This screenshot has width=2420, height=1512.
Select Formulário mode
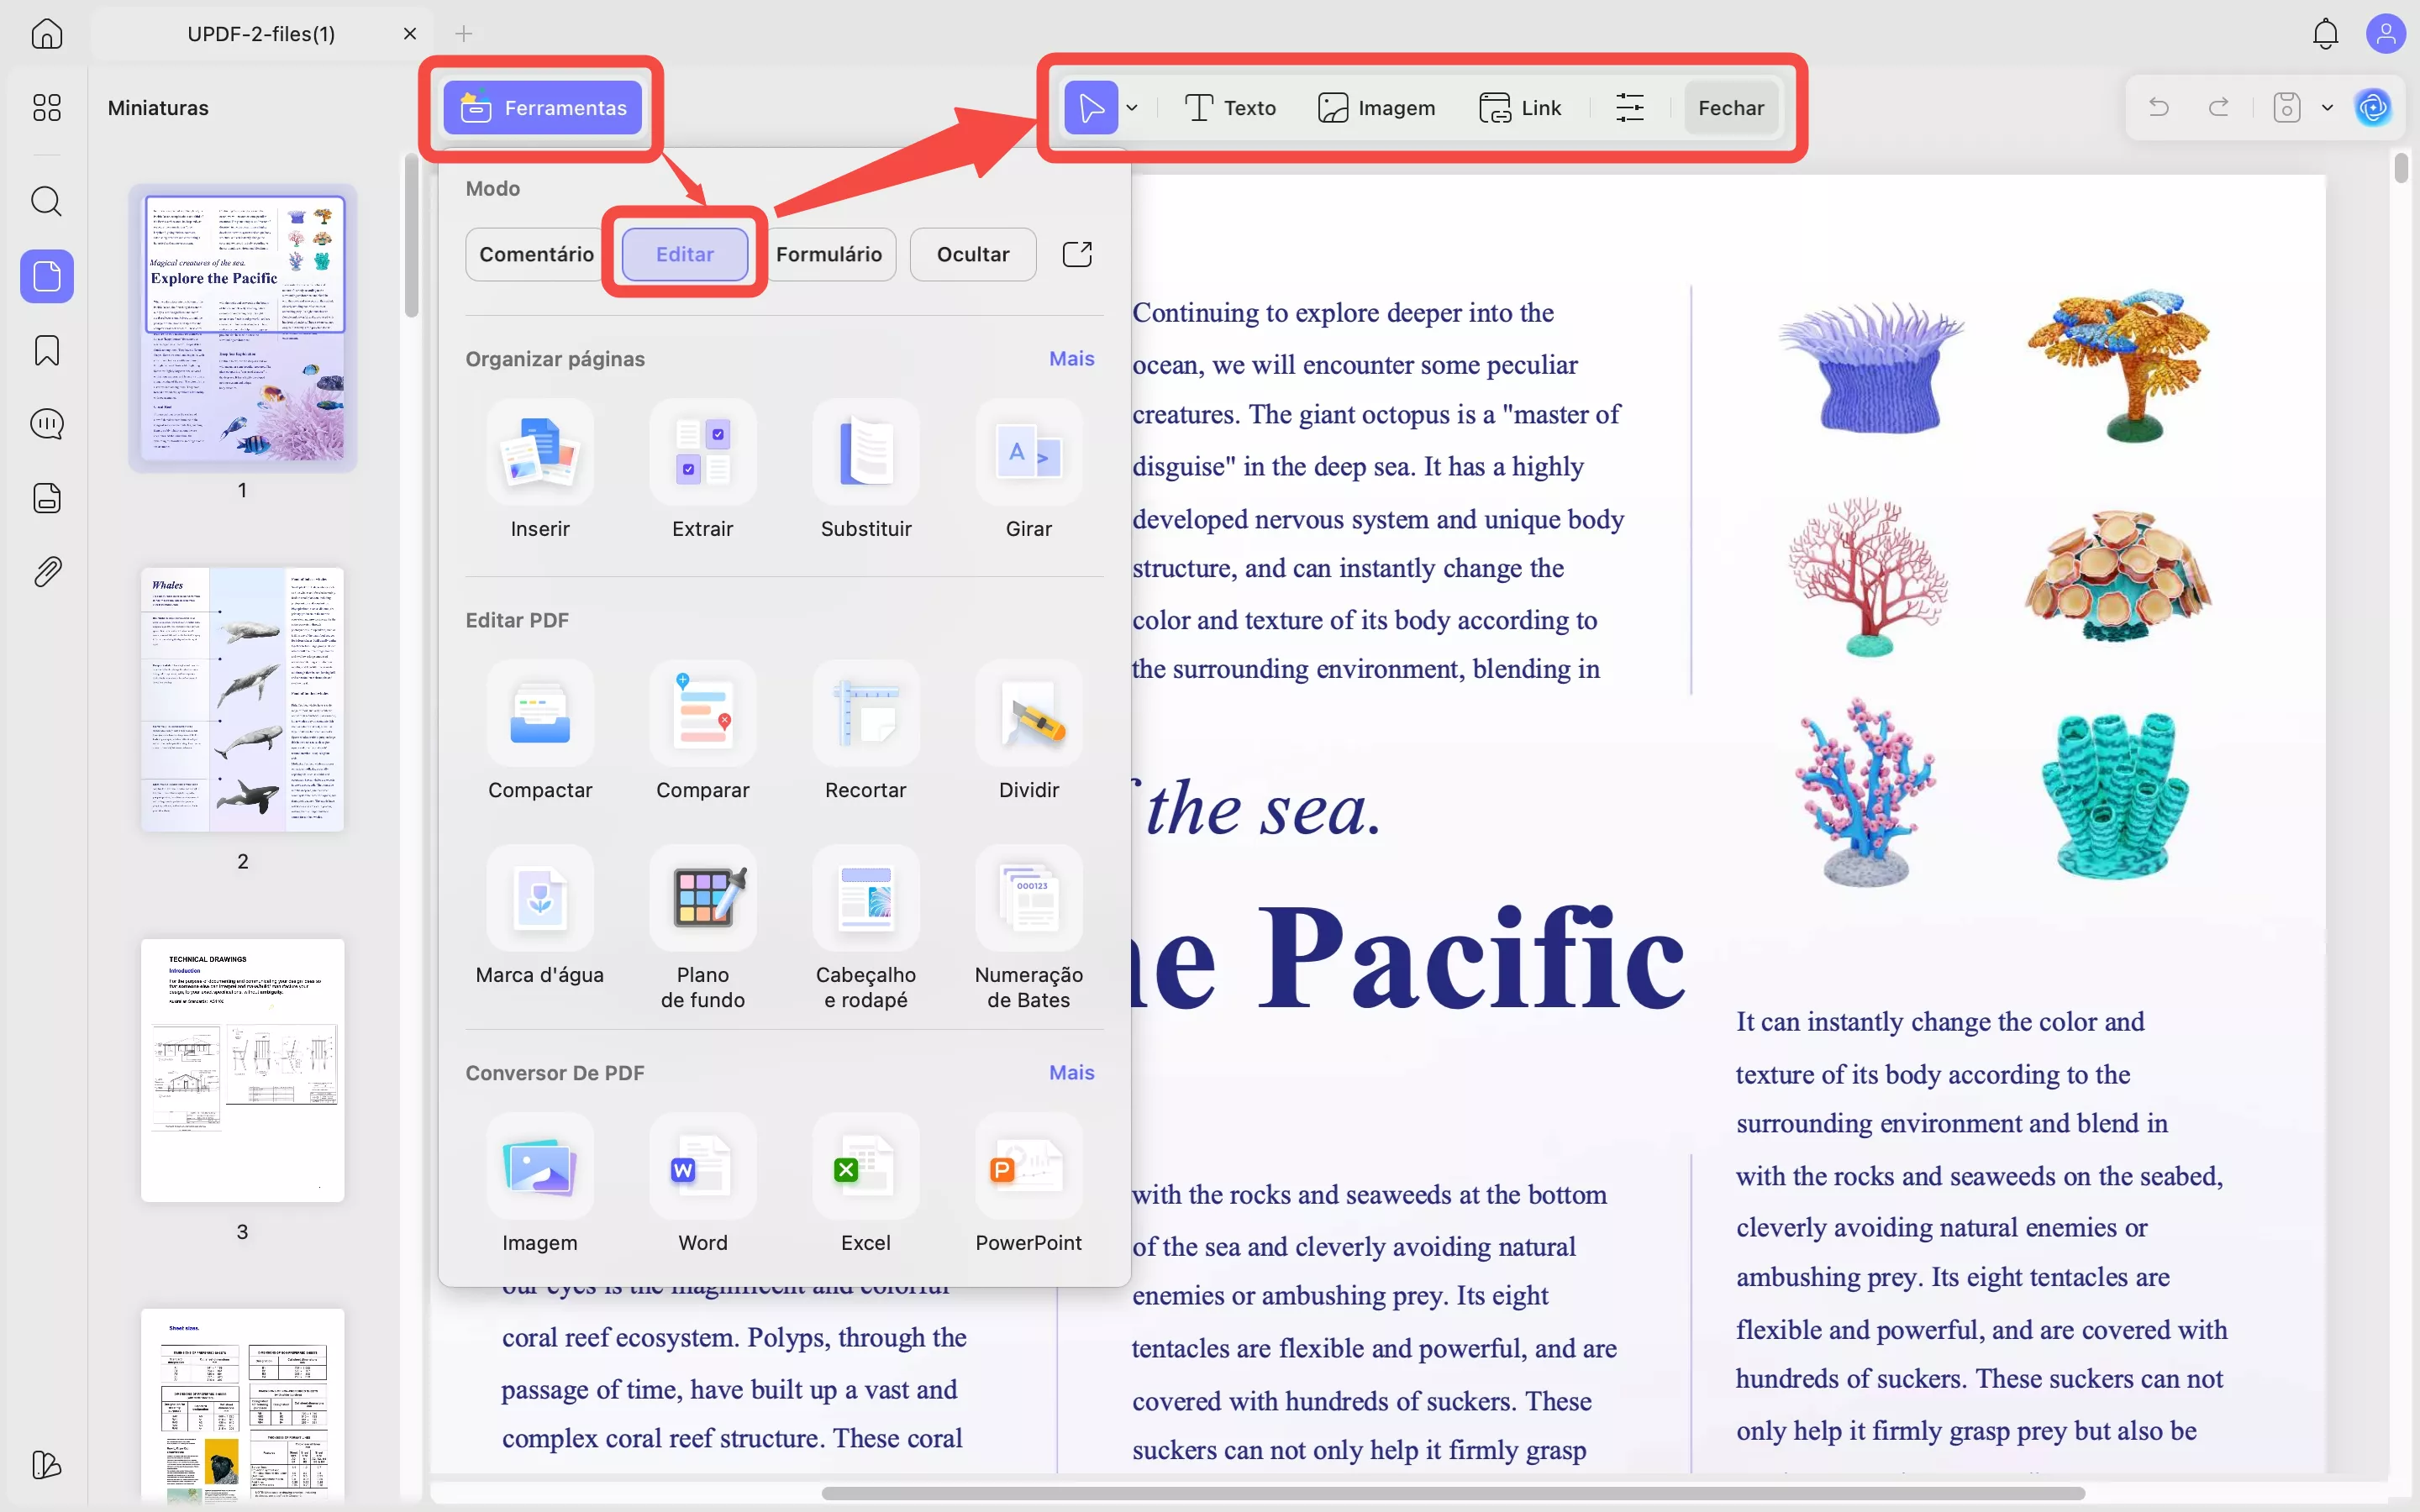point(828,254)
